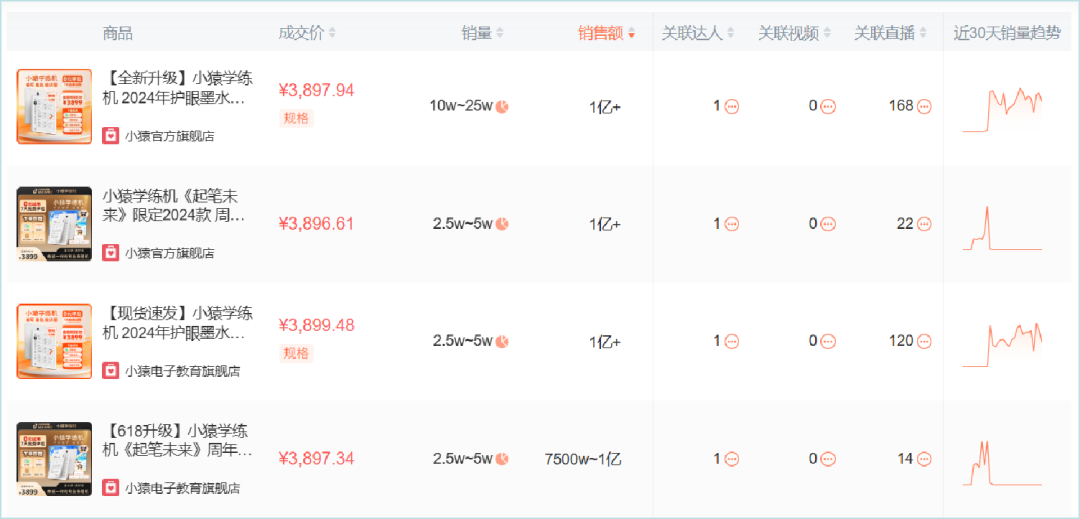This screenshot has width=1080, height=519.
Task: Click the details icon next to 168 livestreams
Action: tap(924, 106)
